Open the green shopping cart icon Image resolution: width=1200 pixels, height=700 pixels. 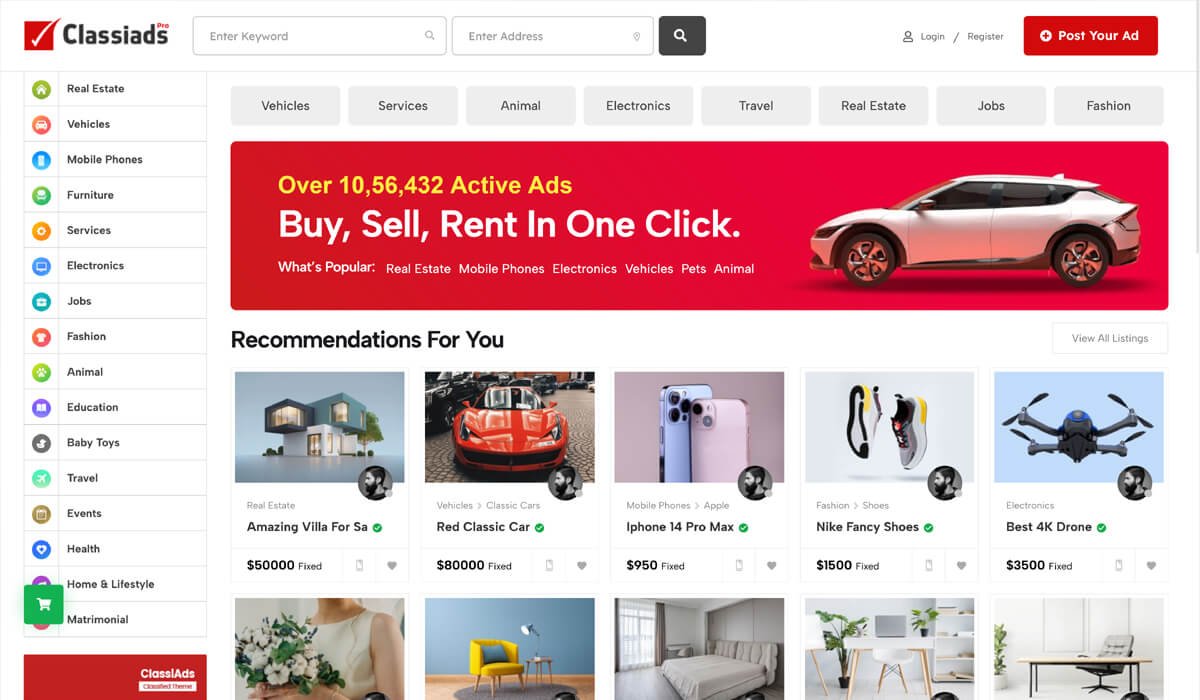click(44, 605)
